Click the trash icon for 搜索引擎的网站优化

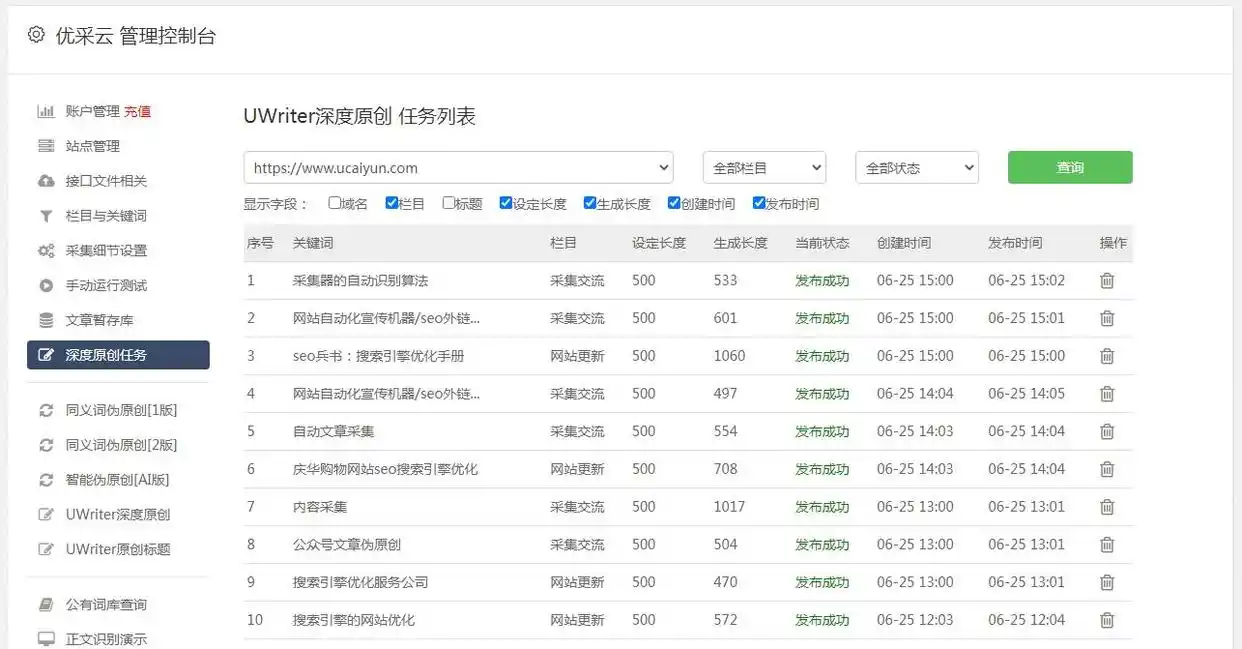1108,620
